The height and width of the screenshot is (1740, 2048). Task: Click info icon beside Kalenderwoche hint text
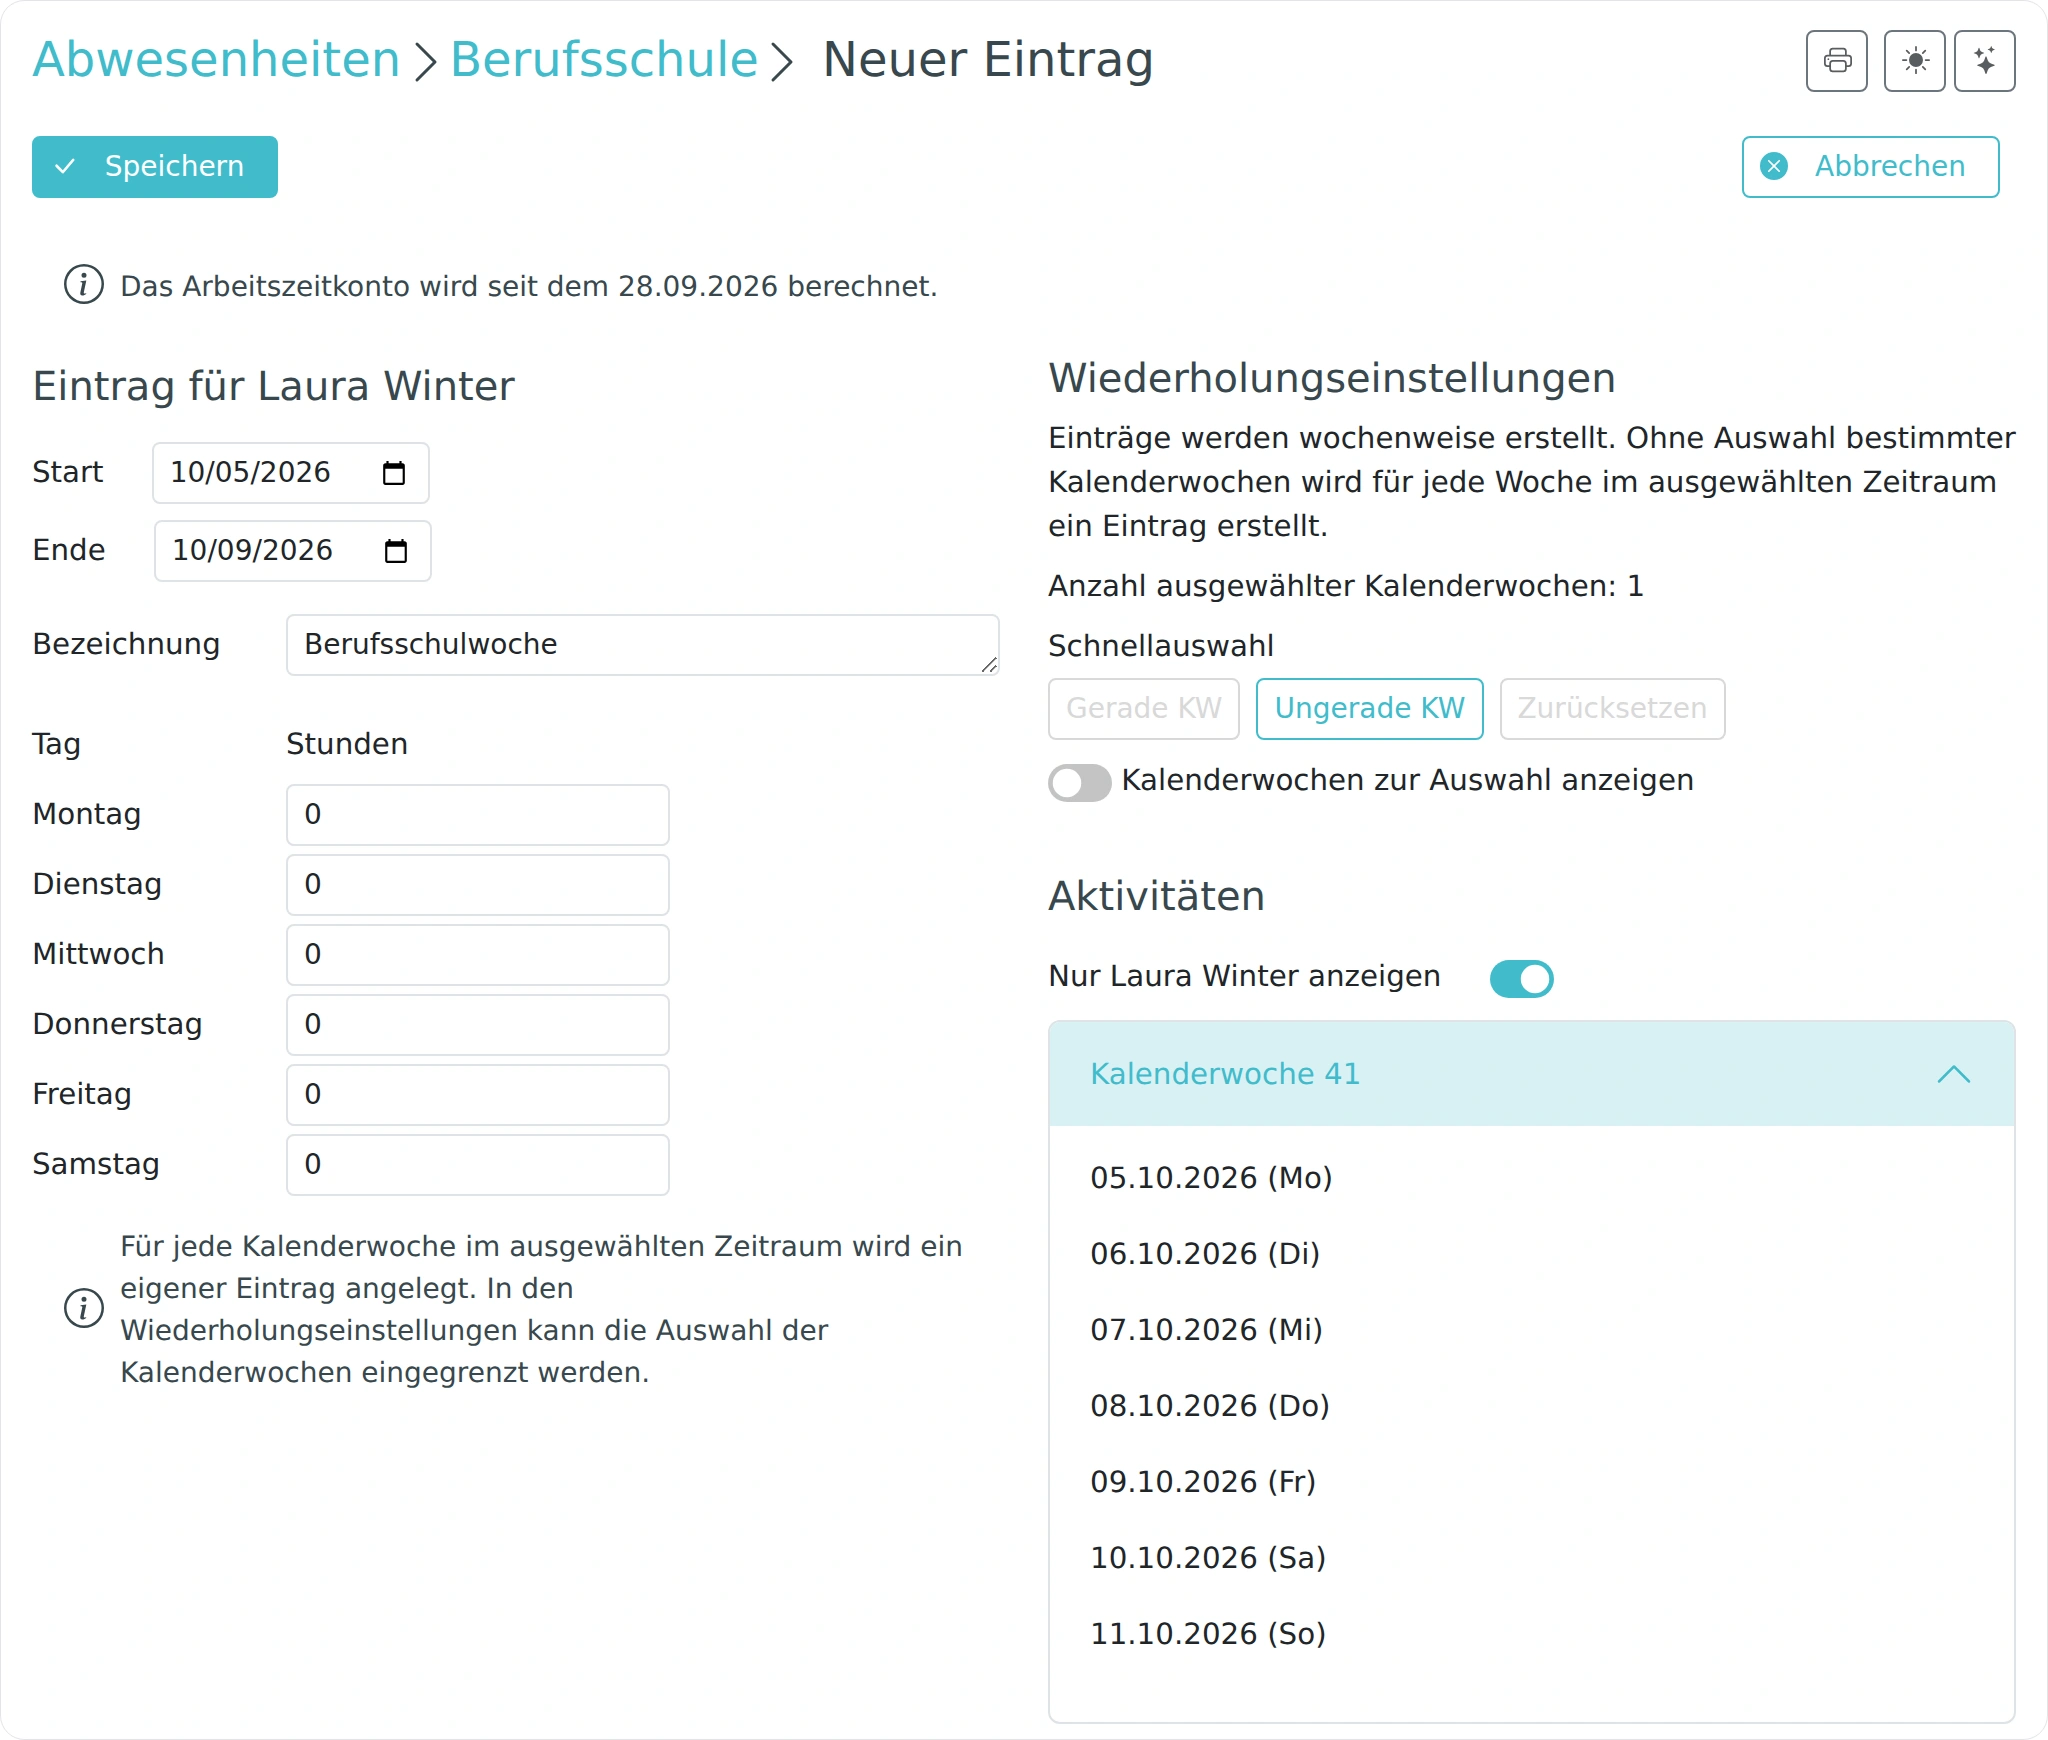point(84,1308)
